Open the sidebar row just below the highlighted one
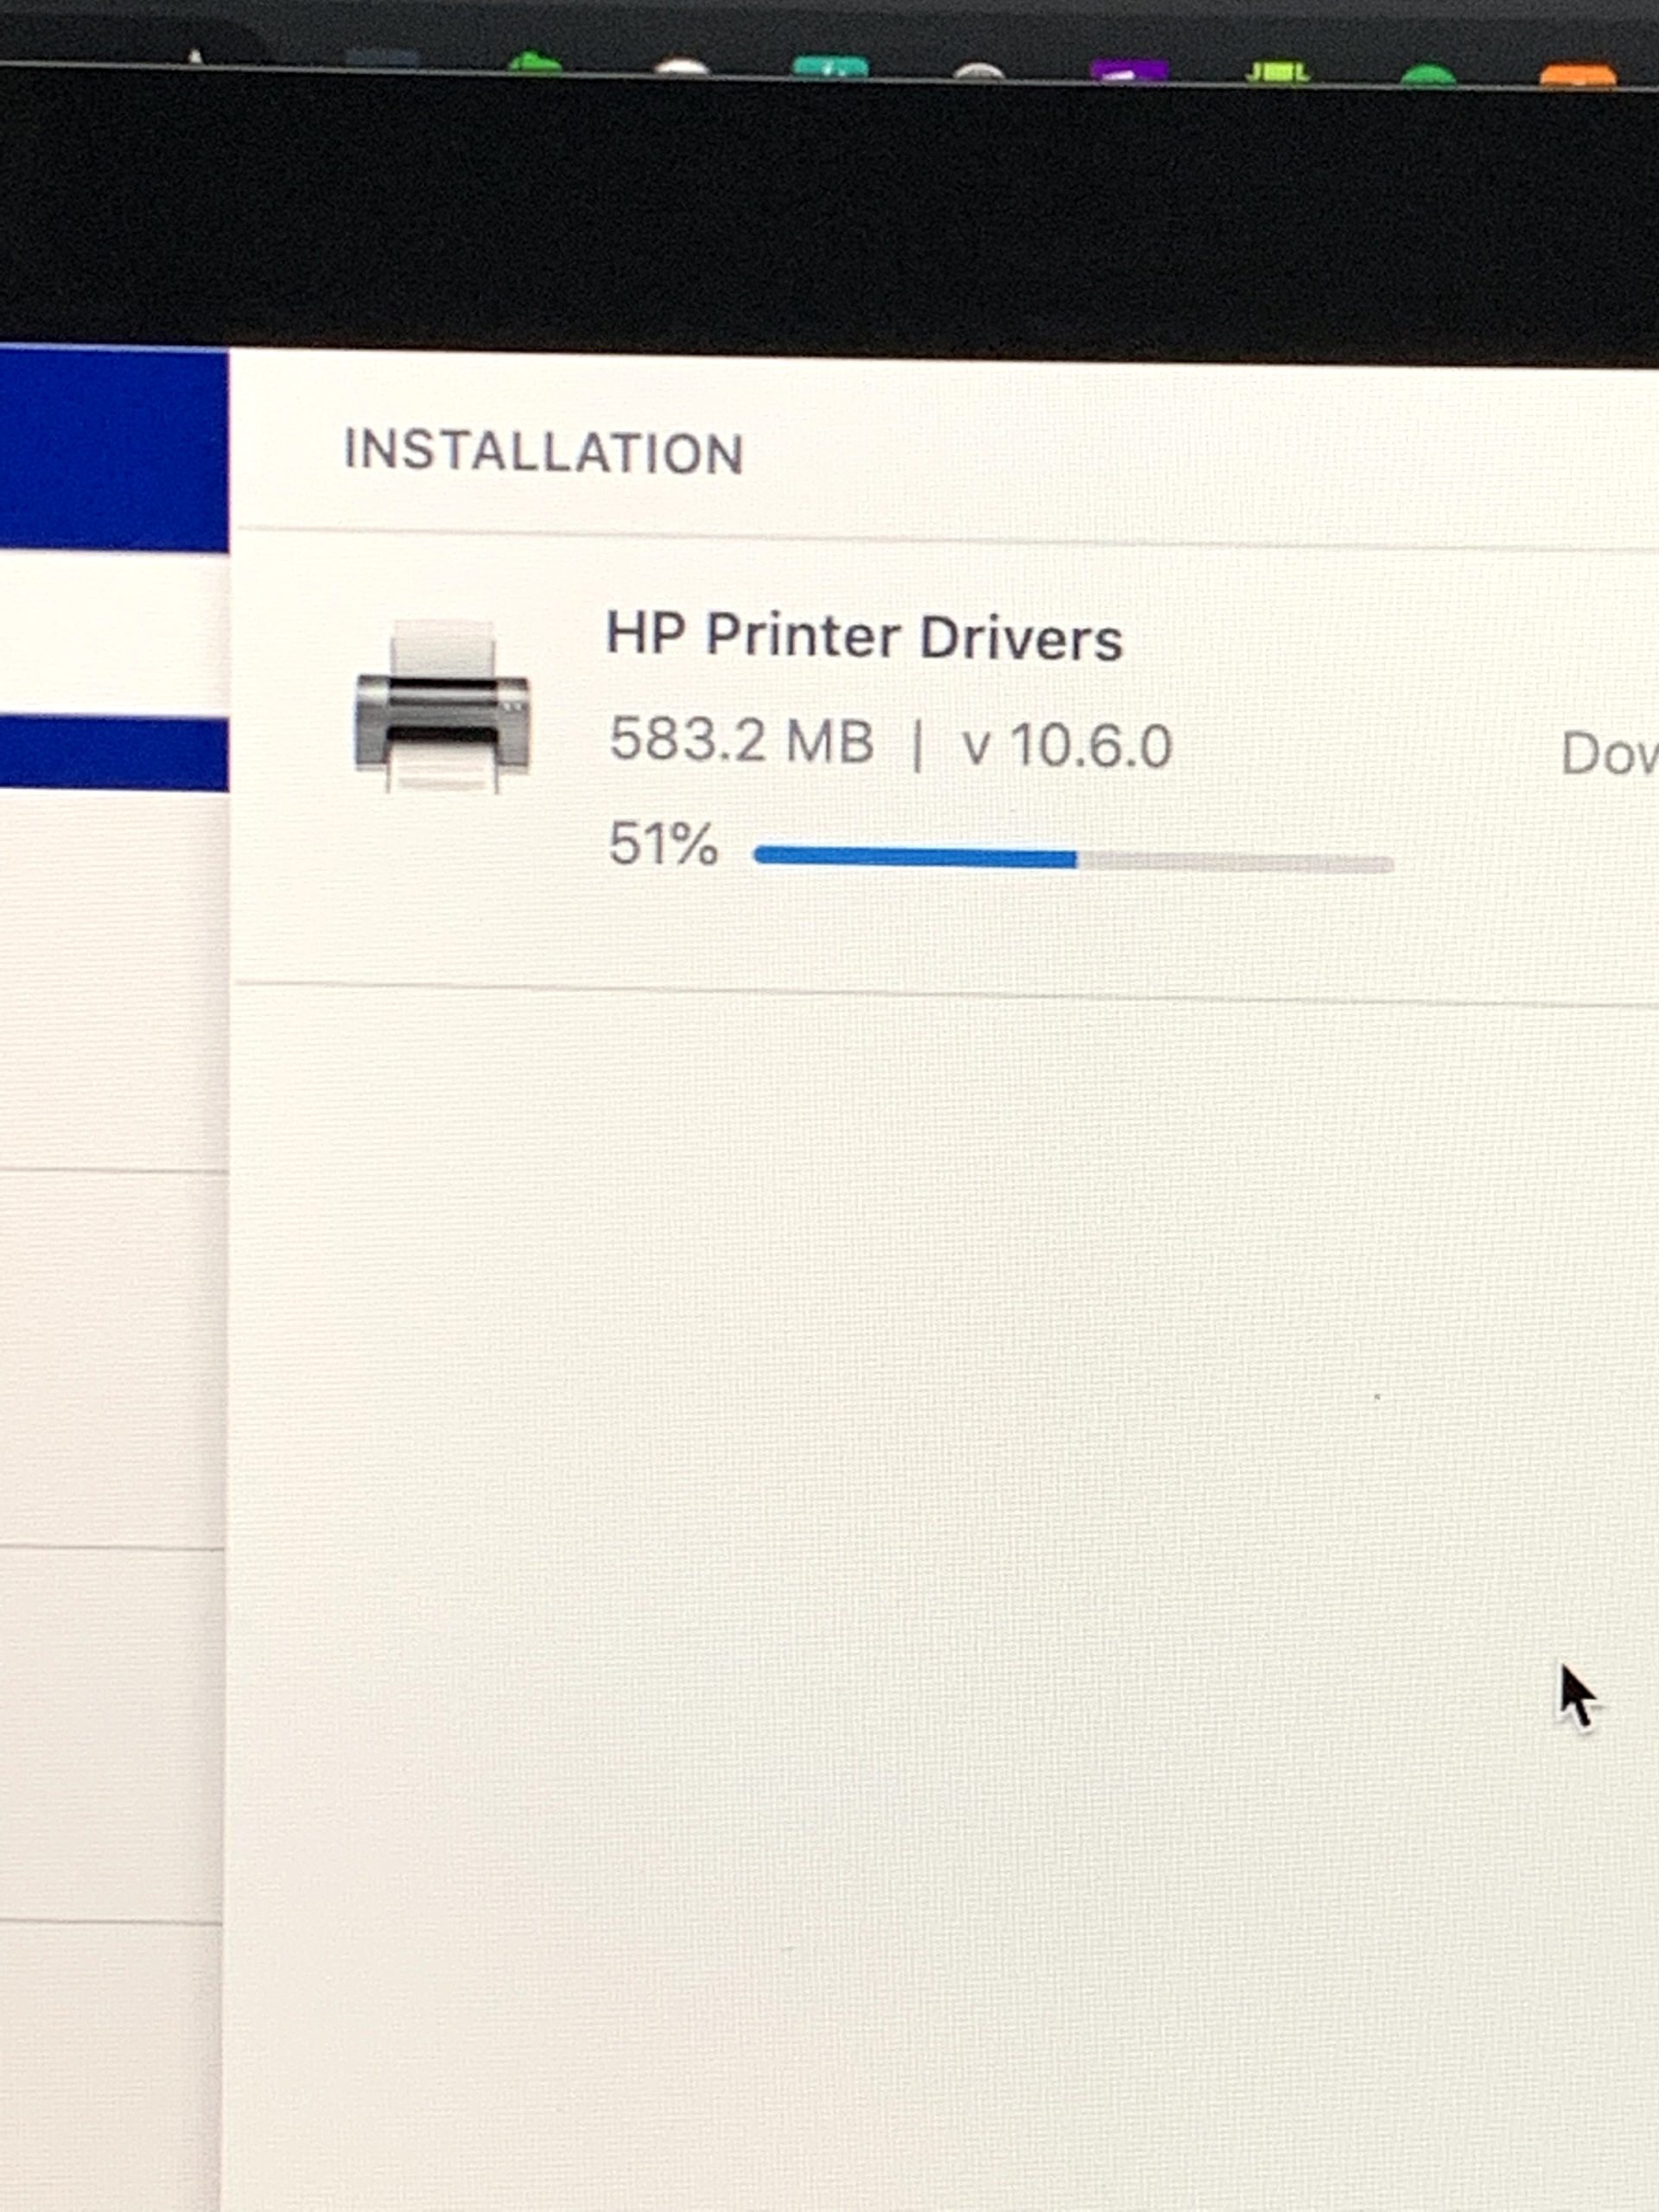Image resolution: width=1659 pixels, height=2212 pixels. click(113, 980)
